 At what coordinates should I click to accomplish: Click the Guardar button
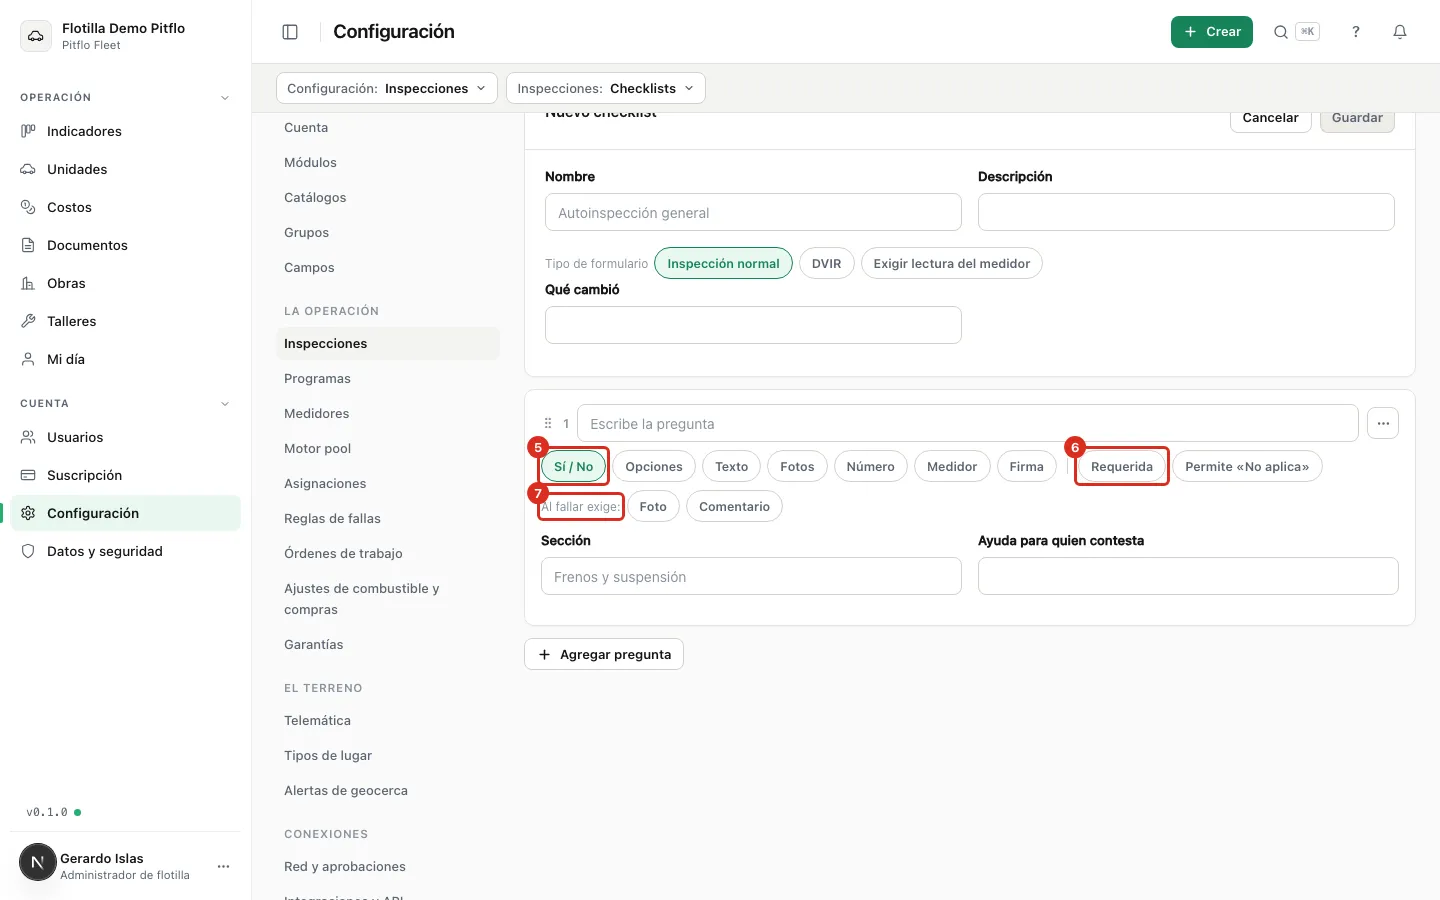pyautogui.click(x=1357, y=118)
